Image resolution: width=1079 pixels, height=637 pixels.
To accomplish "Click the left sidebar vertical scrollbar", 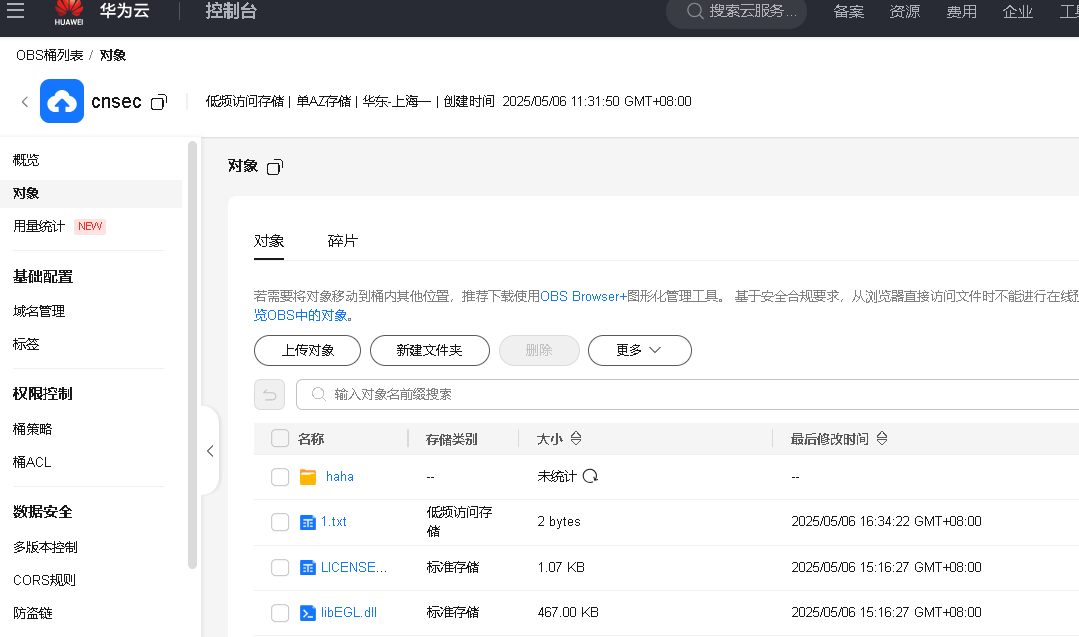I will pos(192,355).
